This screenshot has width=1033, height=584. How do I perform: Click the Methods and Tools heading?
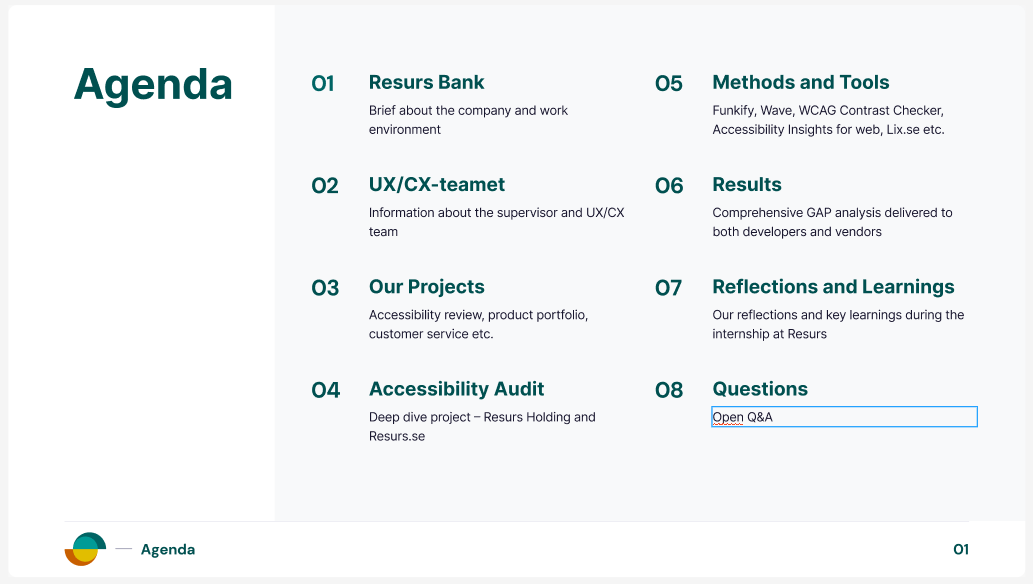coord(800,82)
